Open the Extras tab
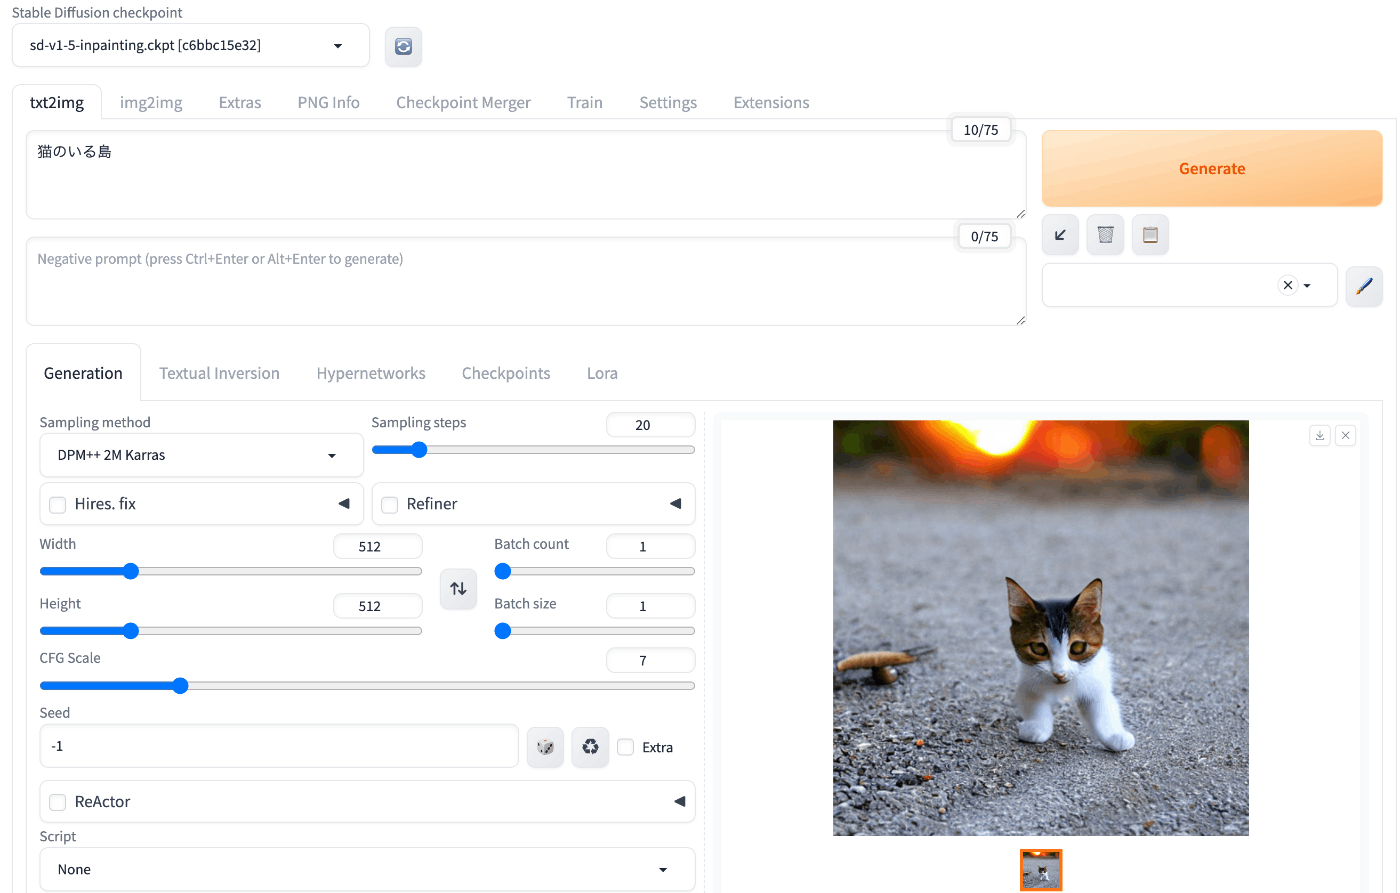The width and height of the screenshot is (1400, 893). pos(240,102)
